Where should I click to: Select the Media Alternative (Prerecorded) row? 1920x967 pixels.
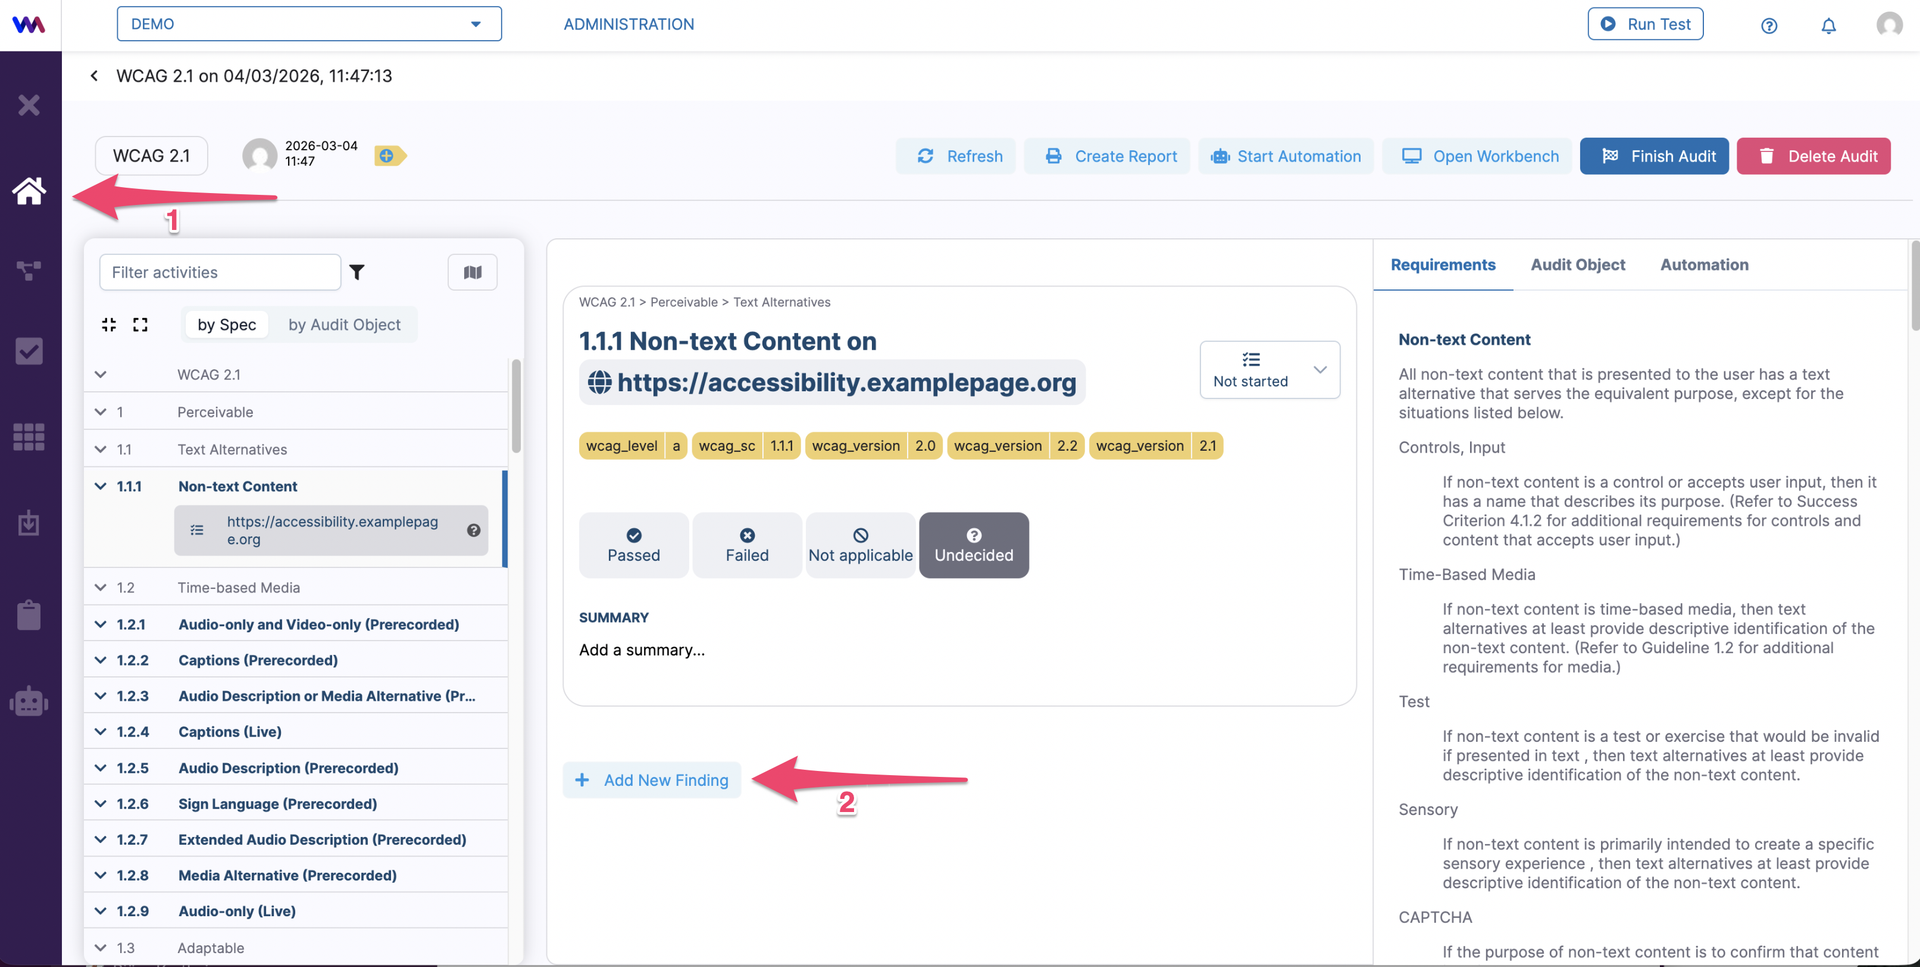[x=296, y=875]
